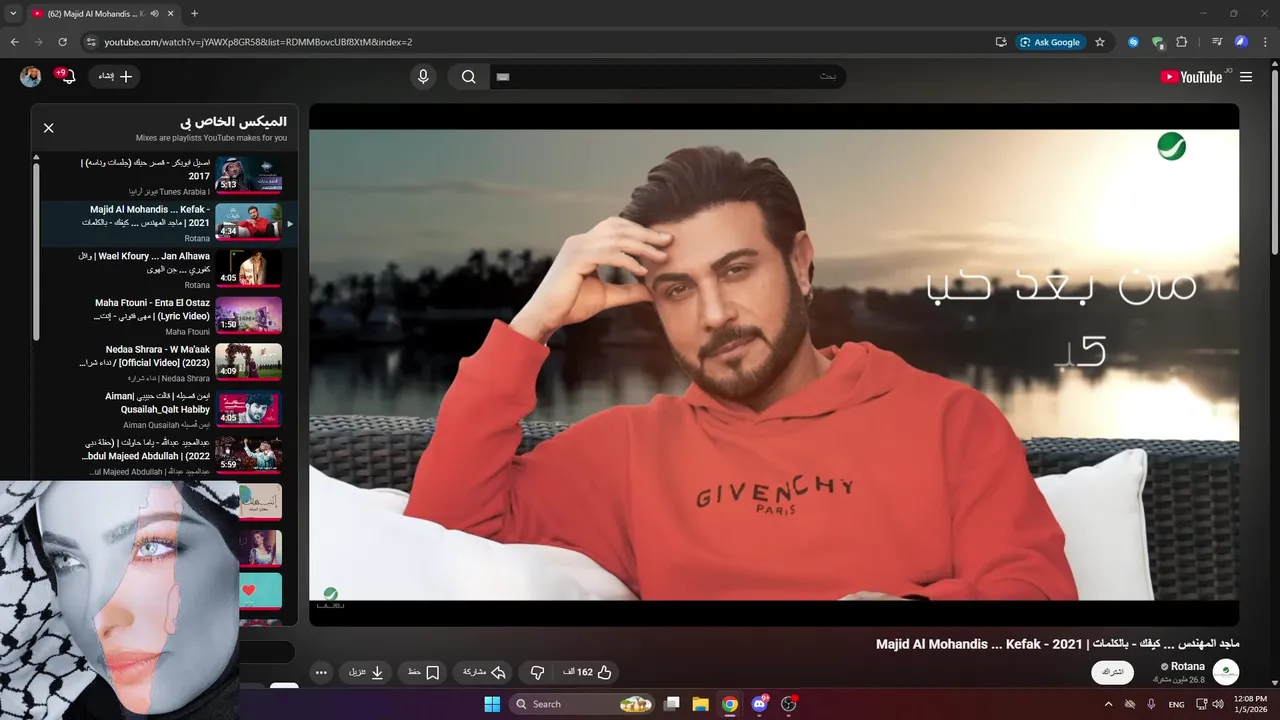Focus the YouTube search input field
Viewport: 1280px width, 720px height.
(668, 77)
